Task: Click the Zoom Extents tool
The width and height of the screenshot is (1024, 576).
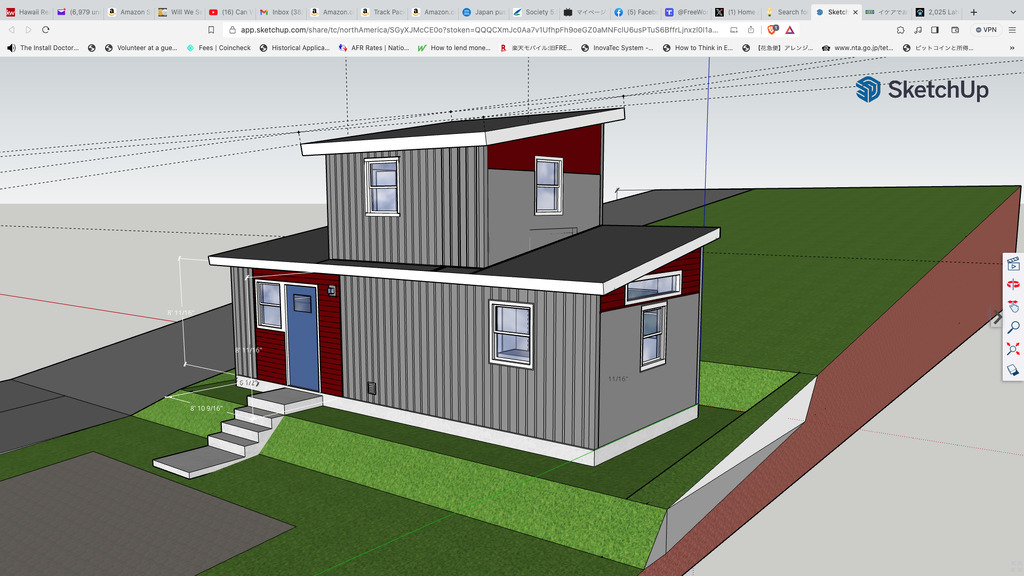Action: [x=1012, y=348]
